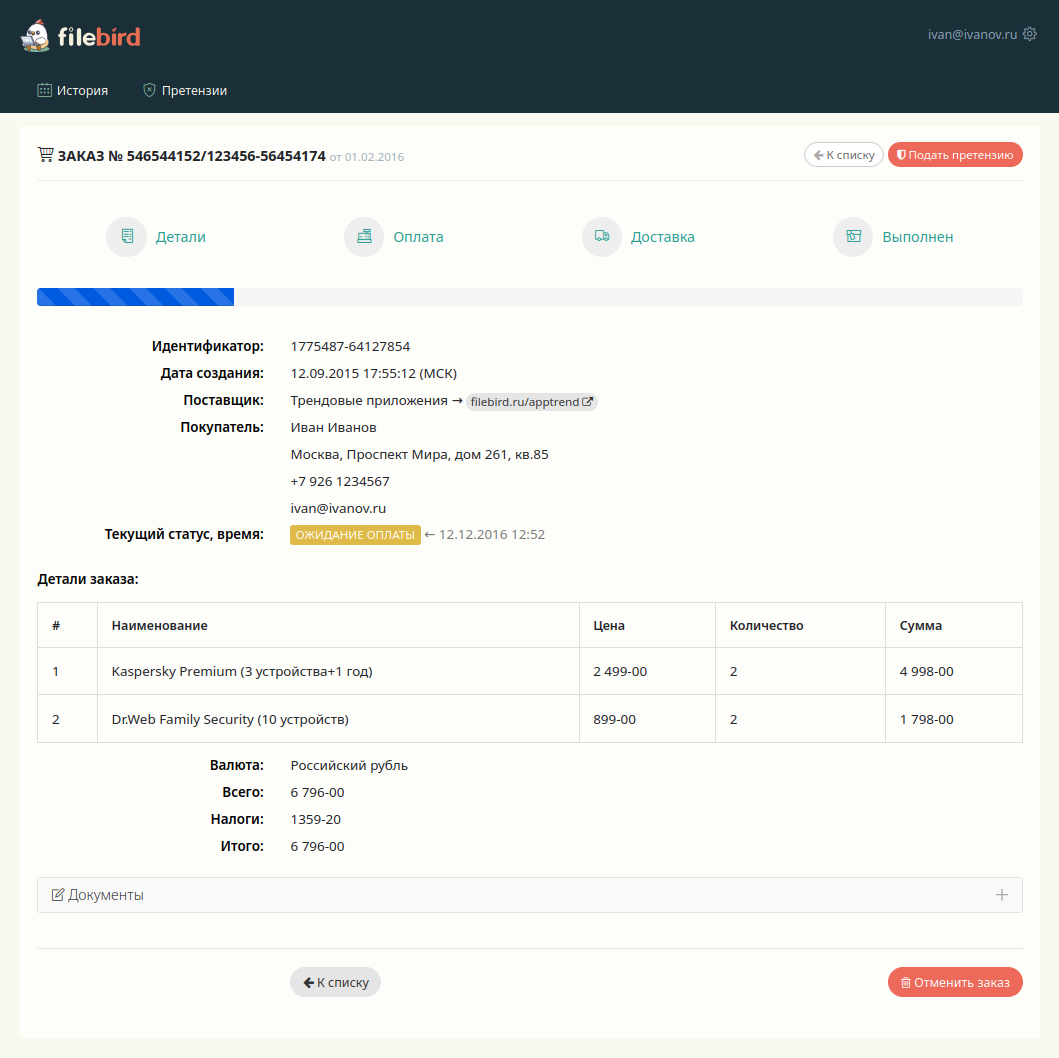Click the Filebird bird logo
1059x1058 pixels.
click(35, 37)
